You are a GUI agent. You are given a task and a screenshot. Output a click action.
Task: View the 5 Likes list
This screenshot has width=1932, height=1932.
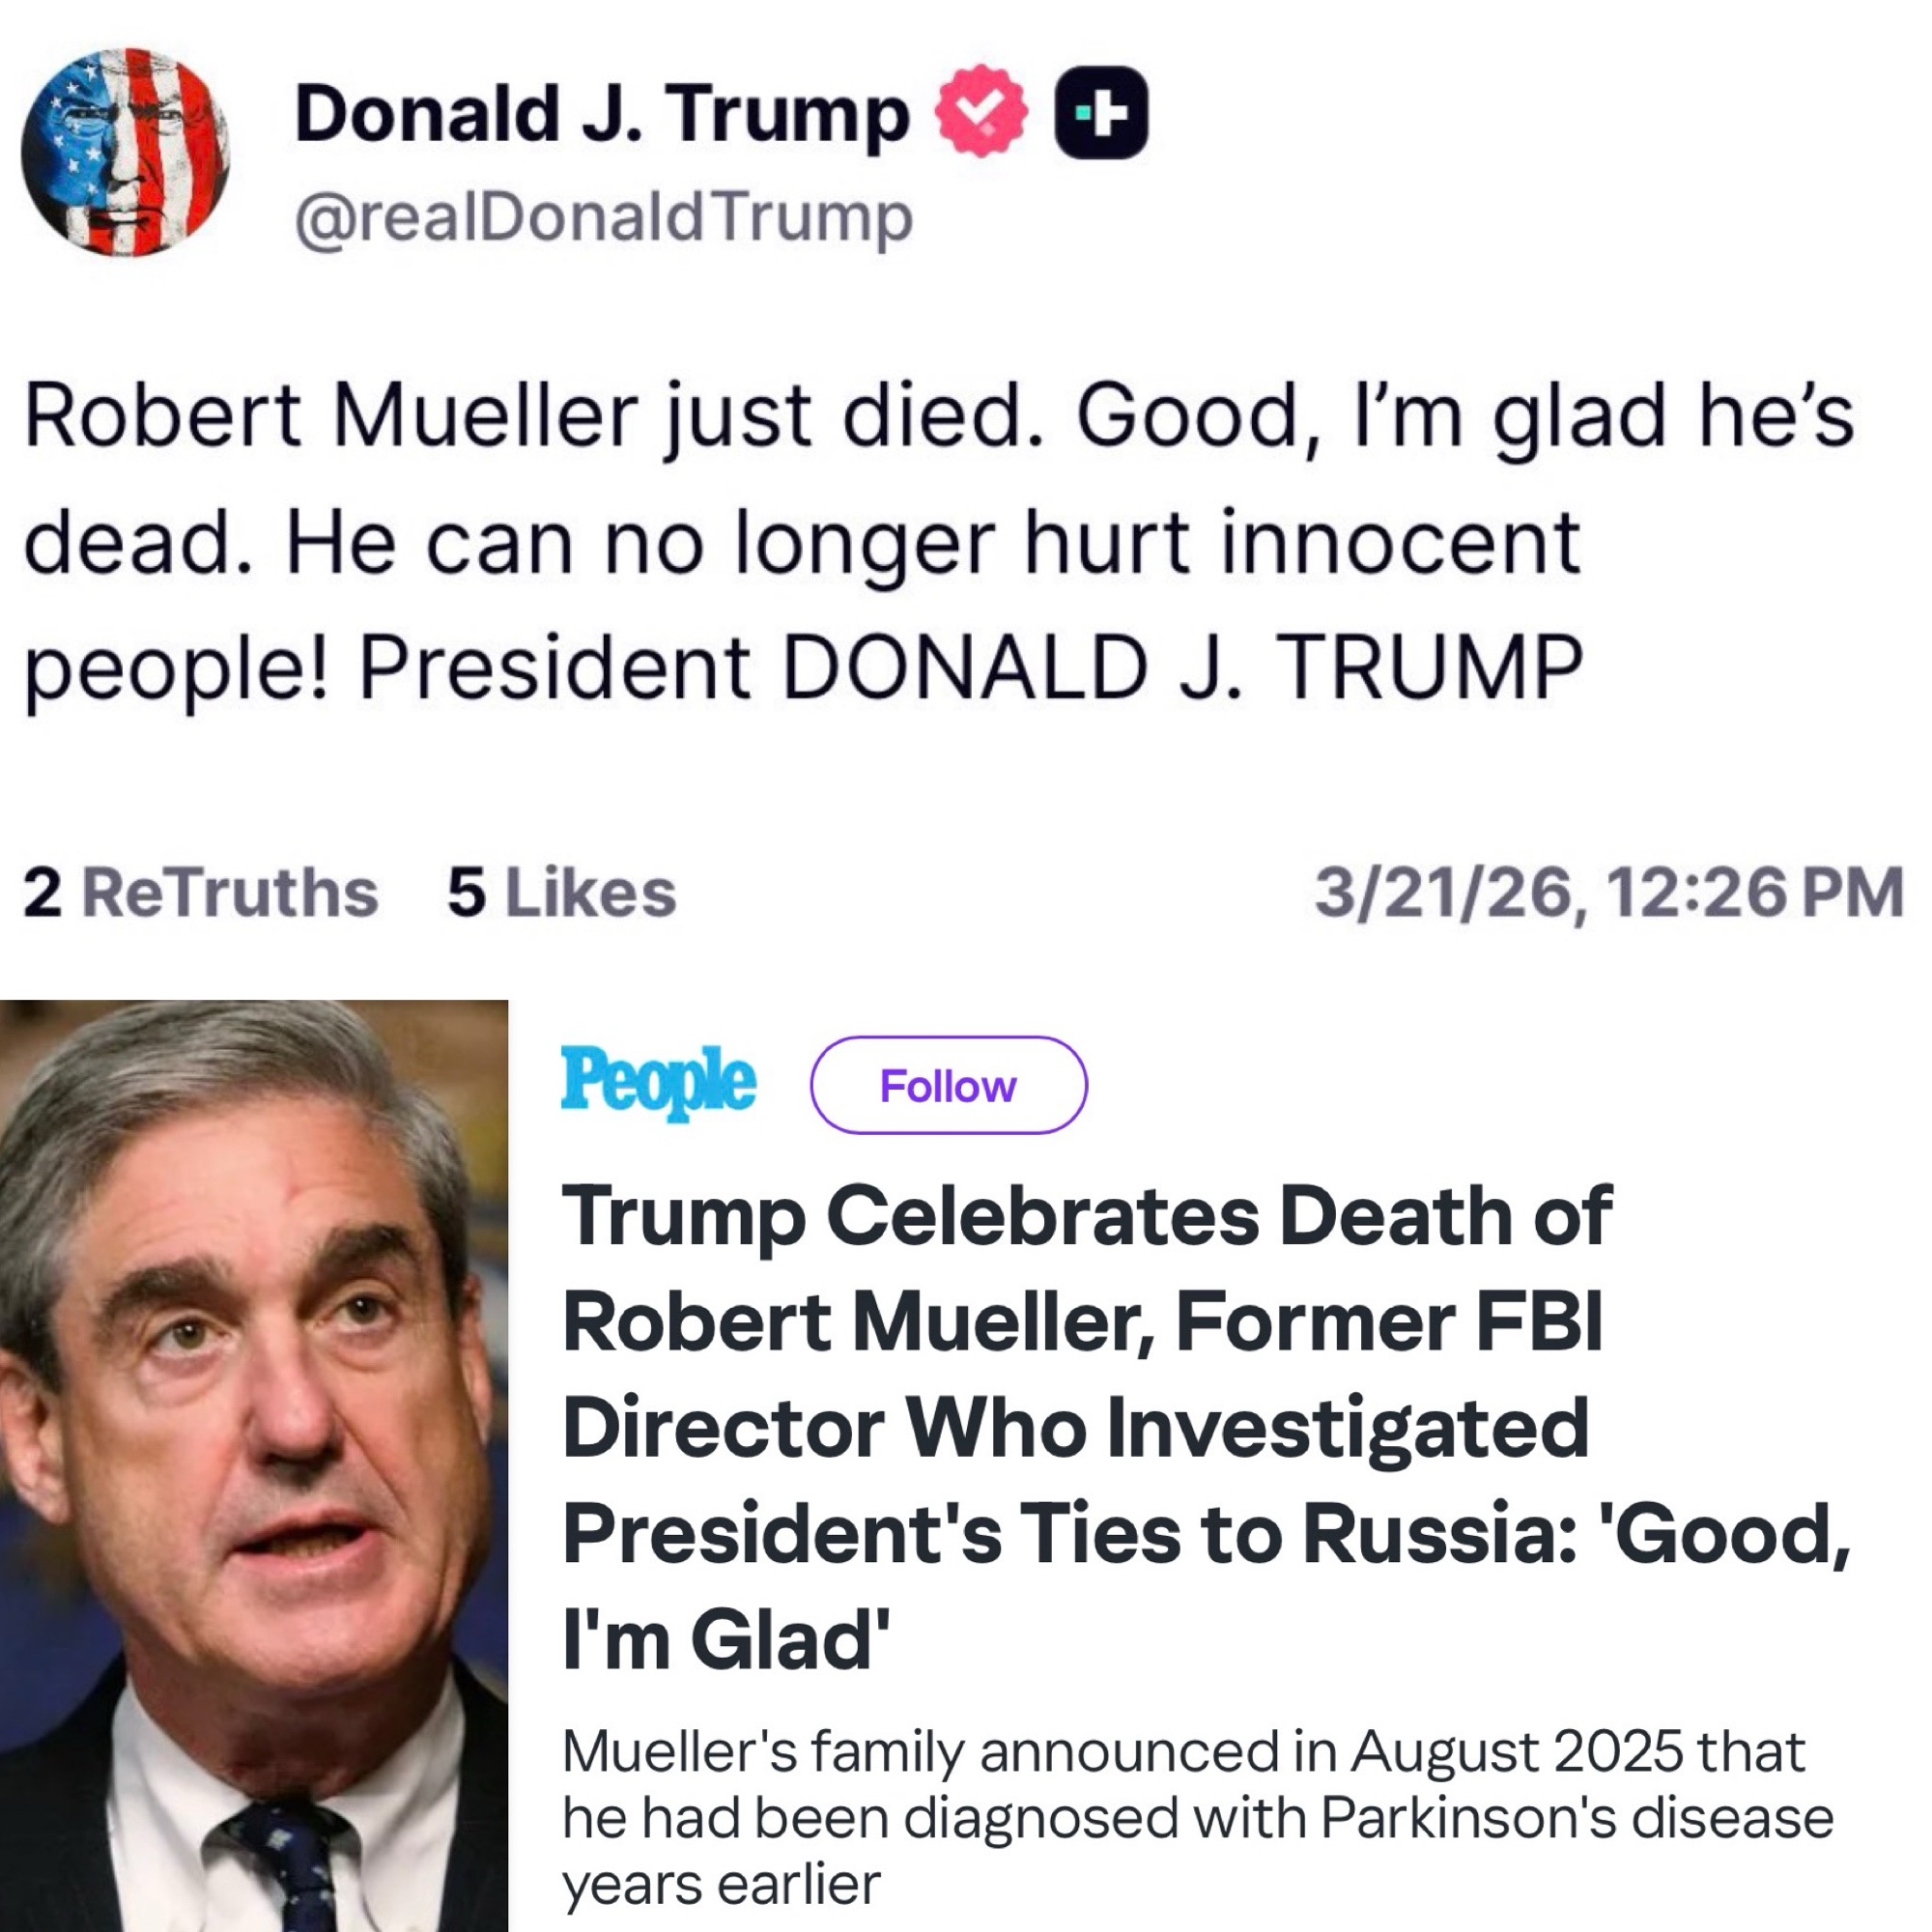[561, 892]
